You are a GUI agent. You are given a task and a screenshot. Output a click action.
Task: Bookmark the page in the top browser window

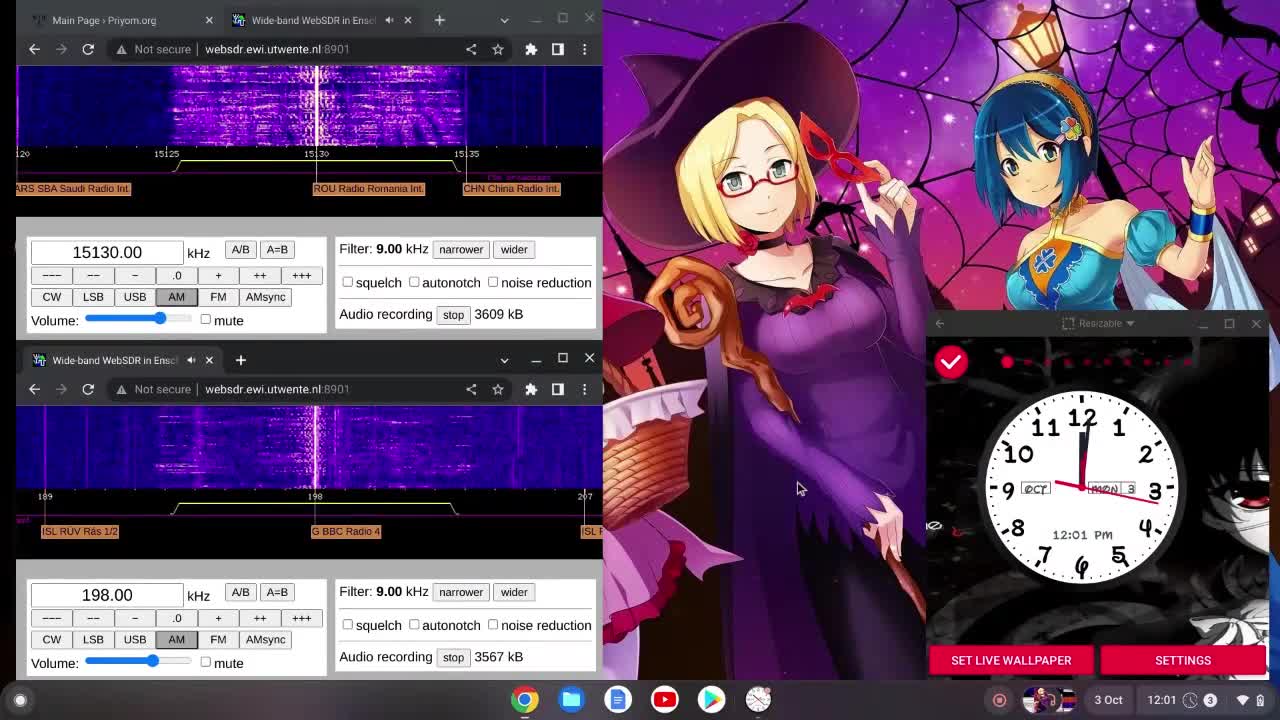click(498, 49)
